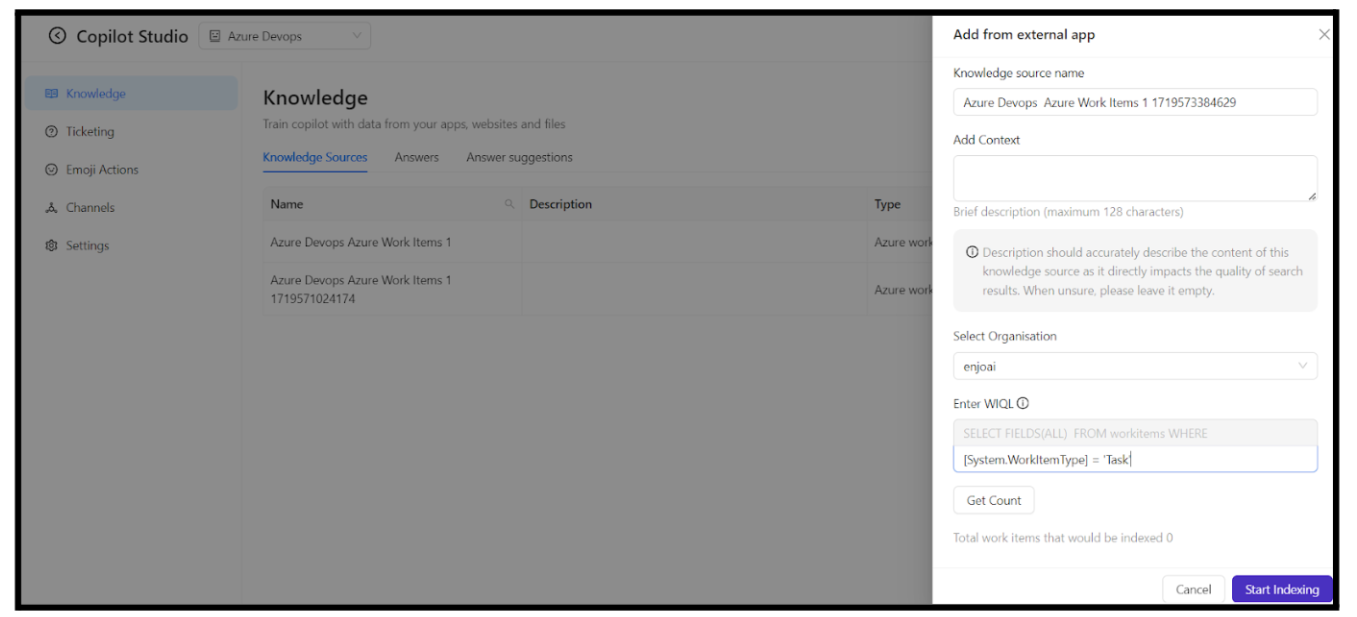
Task: Click the Description column header
Action: [x=694, y=204]
